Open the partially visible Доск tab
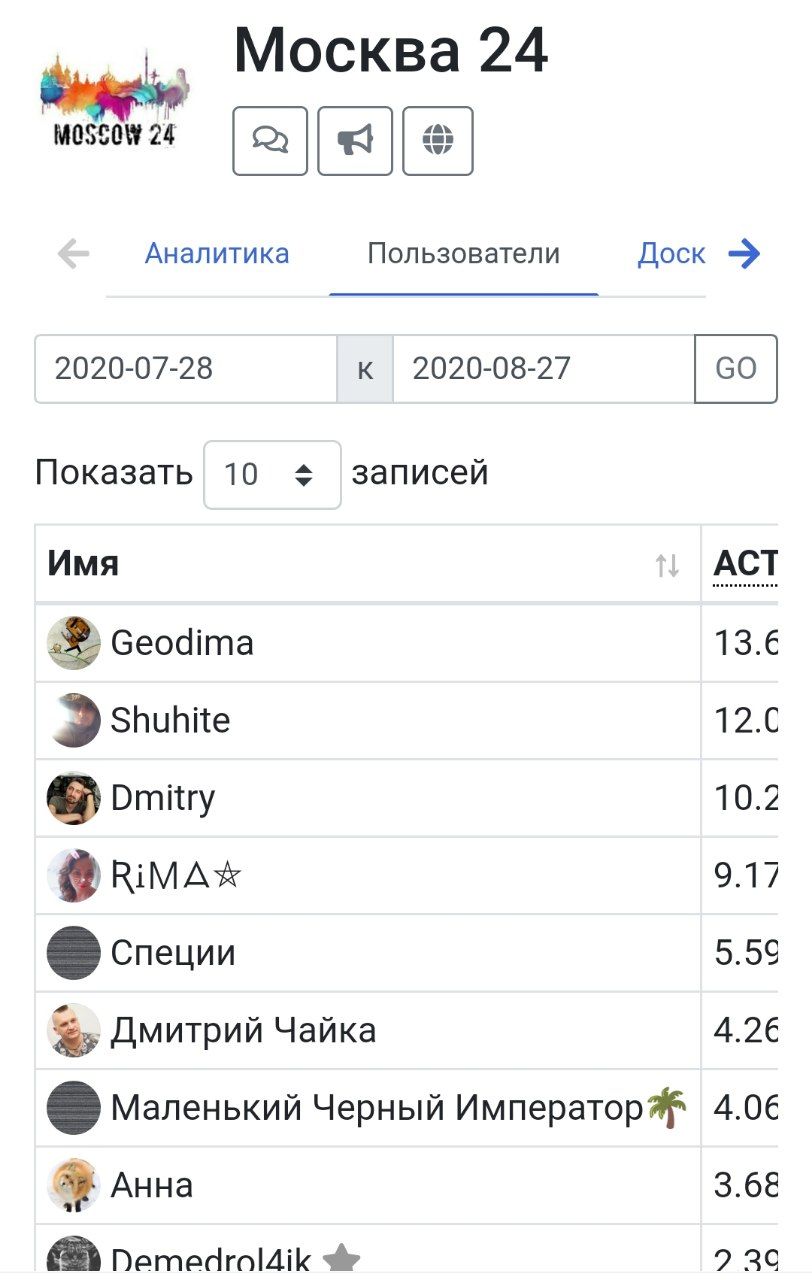This screenshot has width=812, height=1280. [x=672, y=254]
